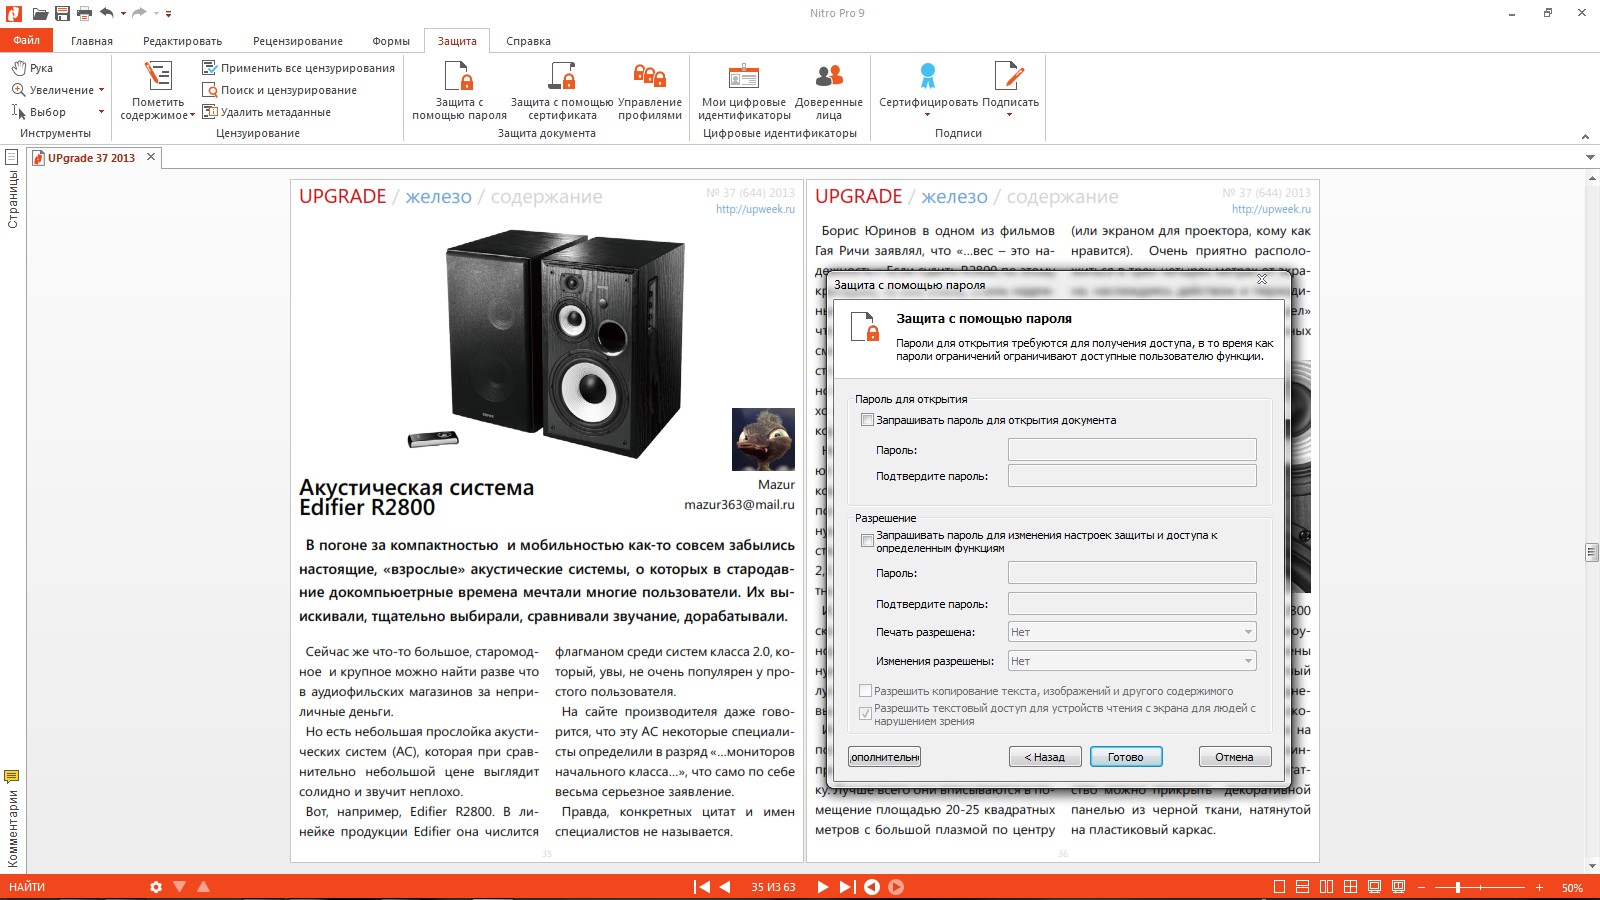Toggle screen reader text access checkbox

[866, 714]
